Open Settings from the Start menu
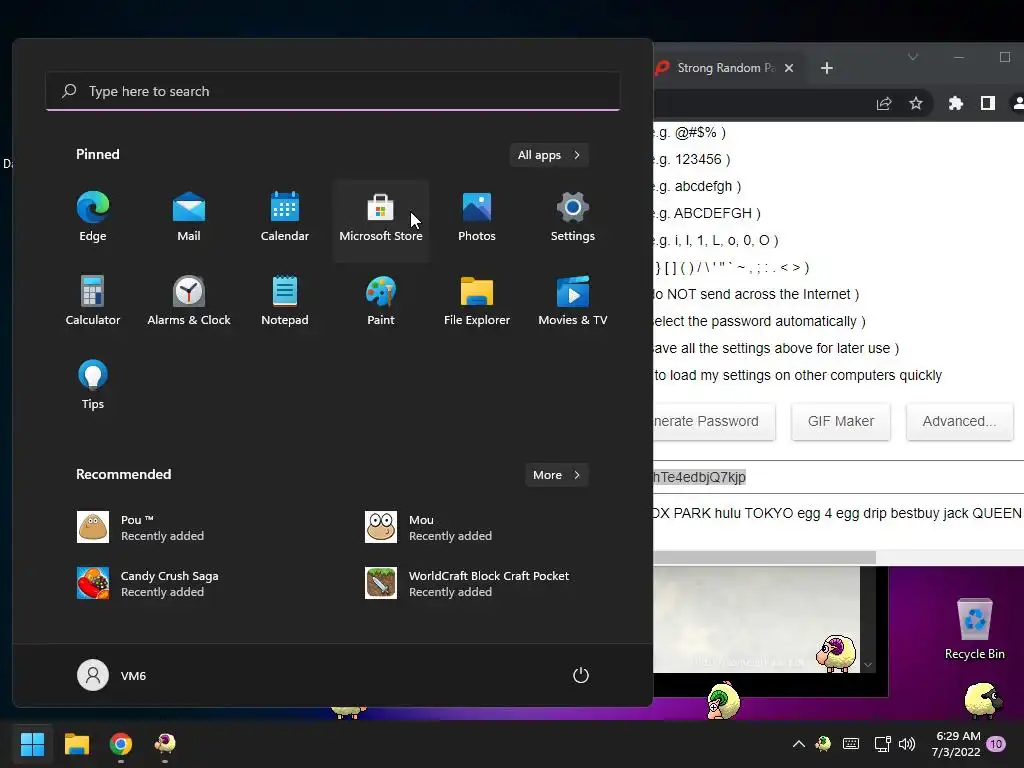Viewport: 1024px width, 768px height. coord(573,218)
